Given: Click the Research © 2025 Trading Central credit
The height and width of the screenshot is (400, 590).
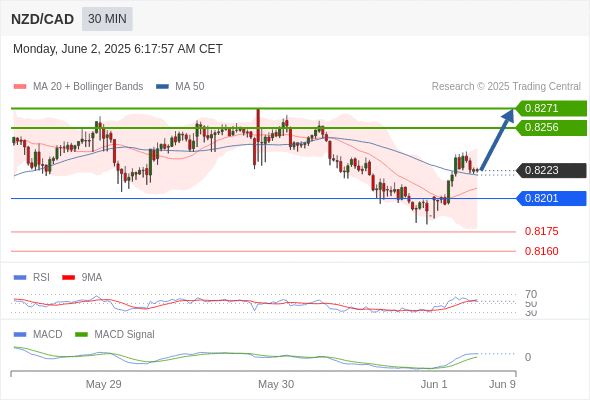Looking at the screenshot, I should (x=506, y=87).
